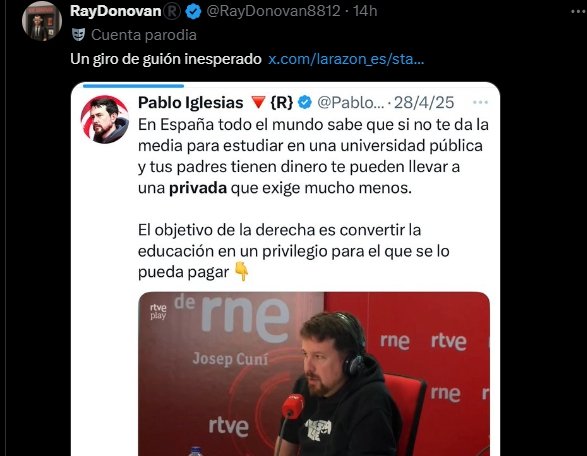Click RayDonovan's blue verified badge
The image size is (587, 456).
(194, 12)
